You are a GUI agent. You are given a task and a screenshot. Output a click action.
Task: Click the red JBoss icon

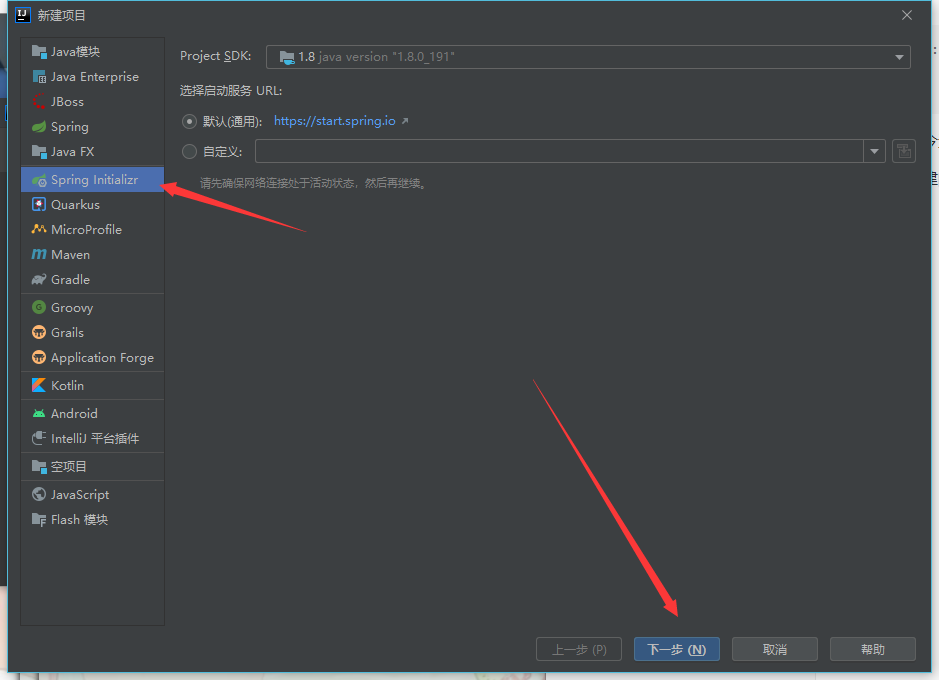click(39, 102)
